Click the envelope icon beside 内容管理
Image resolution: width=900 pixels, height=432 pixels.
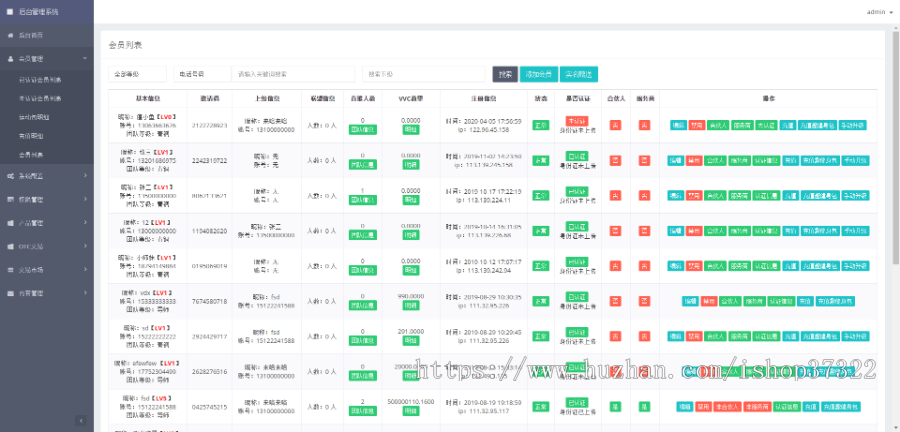click(11, 293)
